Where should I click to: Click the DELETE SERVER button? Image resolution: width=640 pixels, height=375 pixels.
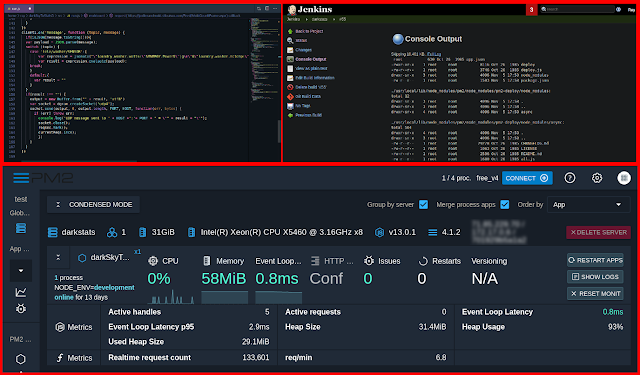(598, 232)
